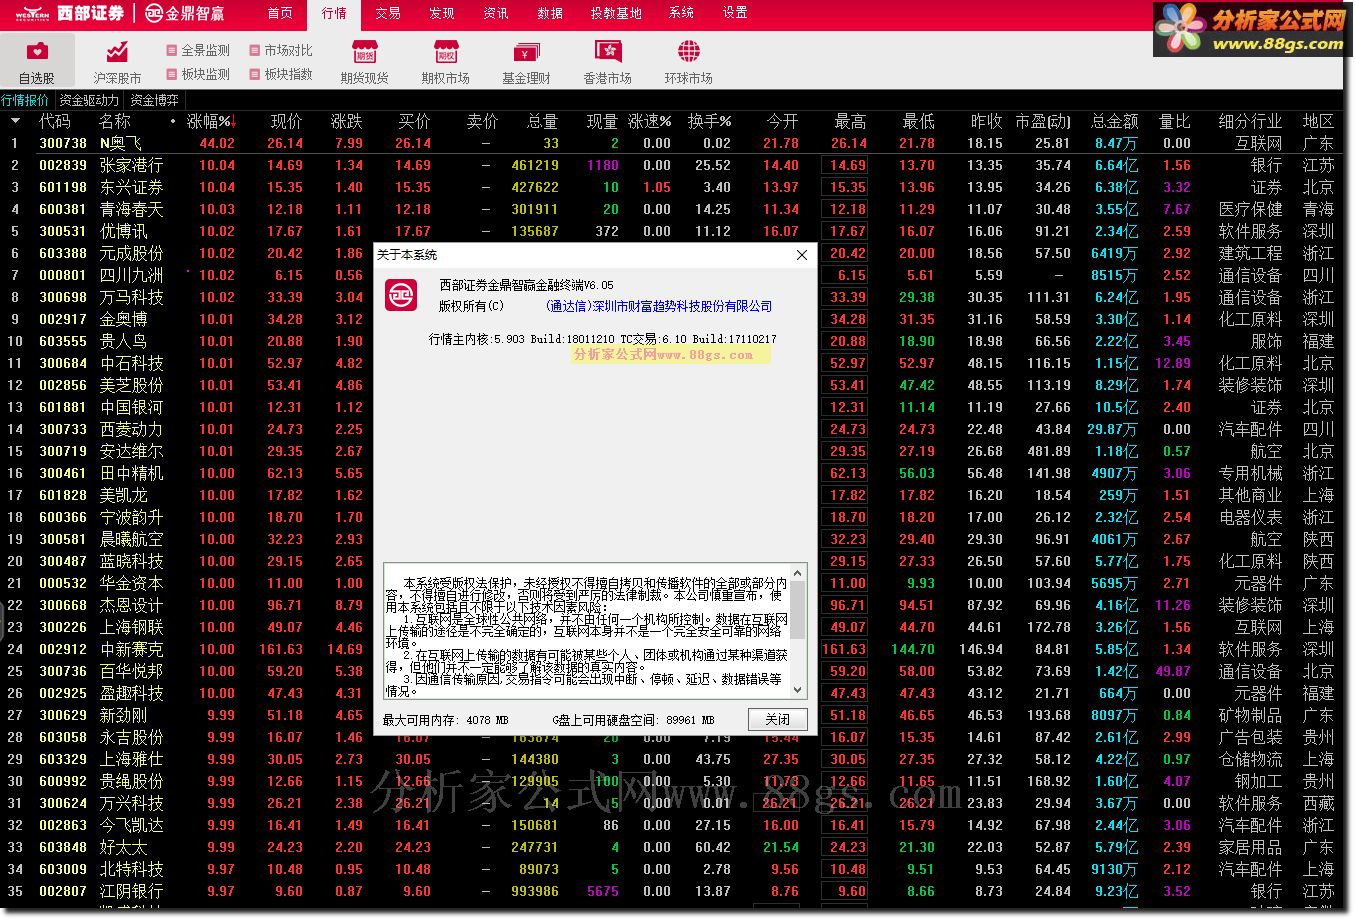Open the 数据 menu
This screenshot has width=1355, height=919.
coord(550,13)
